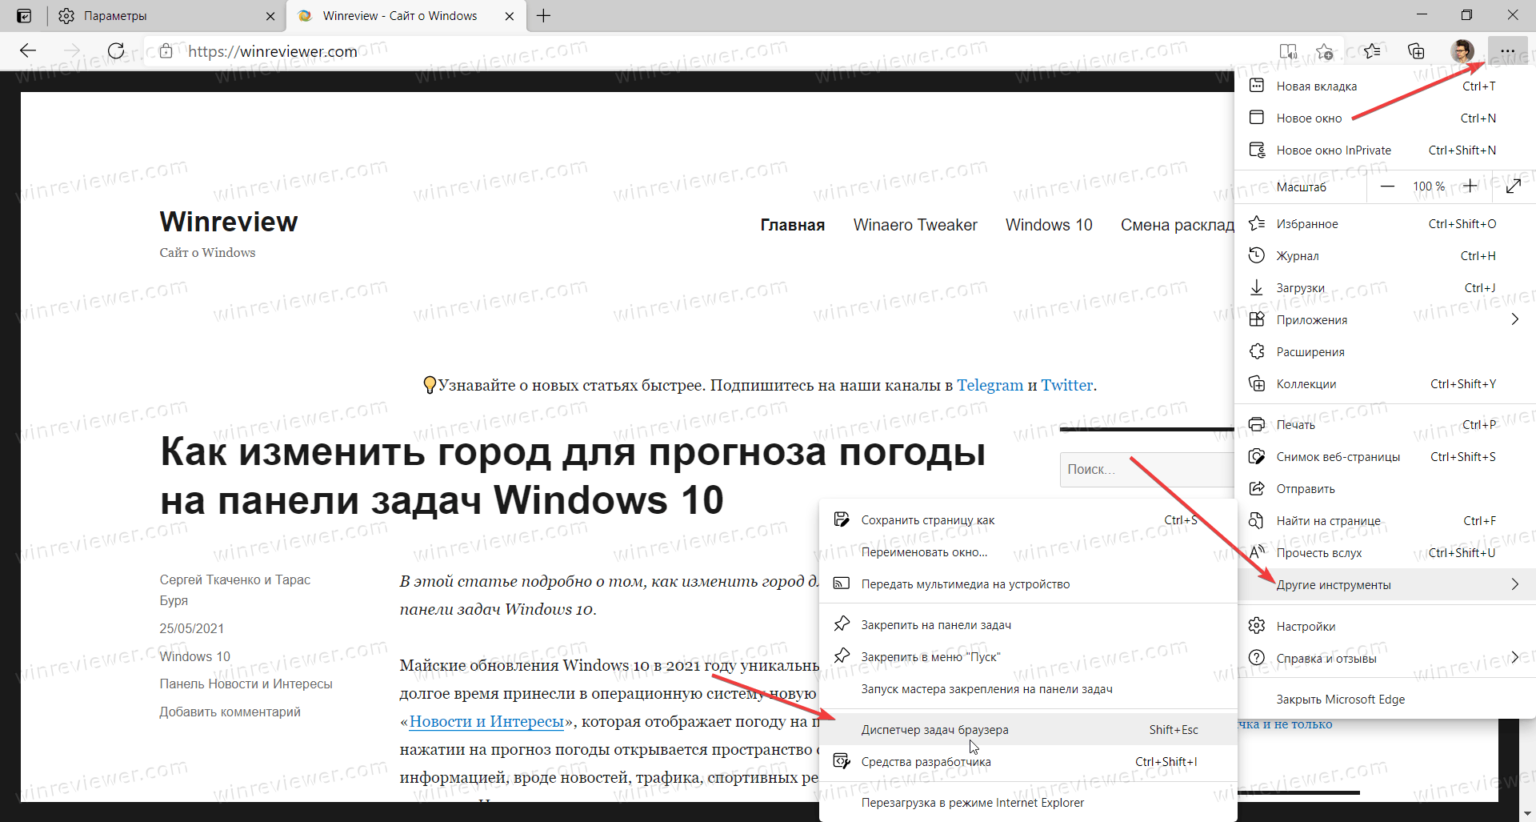Open the Edge settings and more menu
This screenshot has height=822, width=1536.
pos(1507,51)
